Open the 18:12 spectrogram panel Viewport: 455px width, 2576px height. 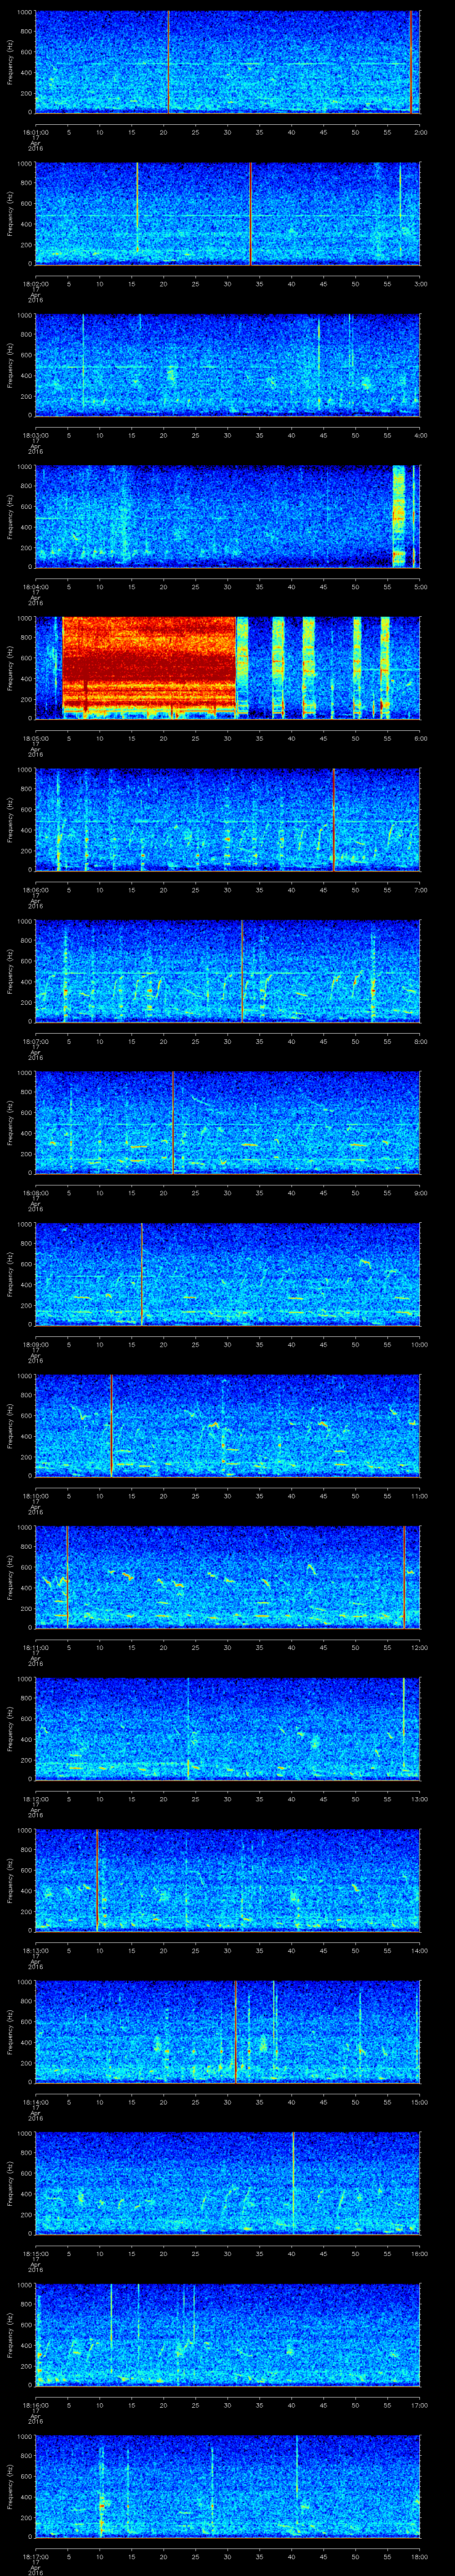pyautogui.click(x=227, y=1729)
